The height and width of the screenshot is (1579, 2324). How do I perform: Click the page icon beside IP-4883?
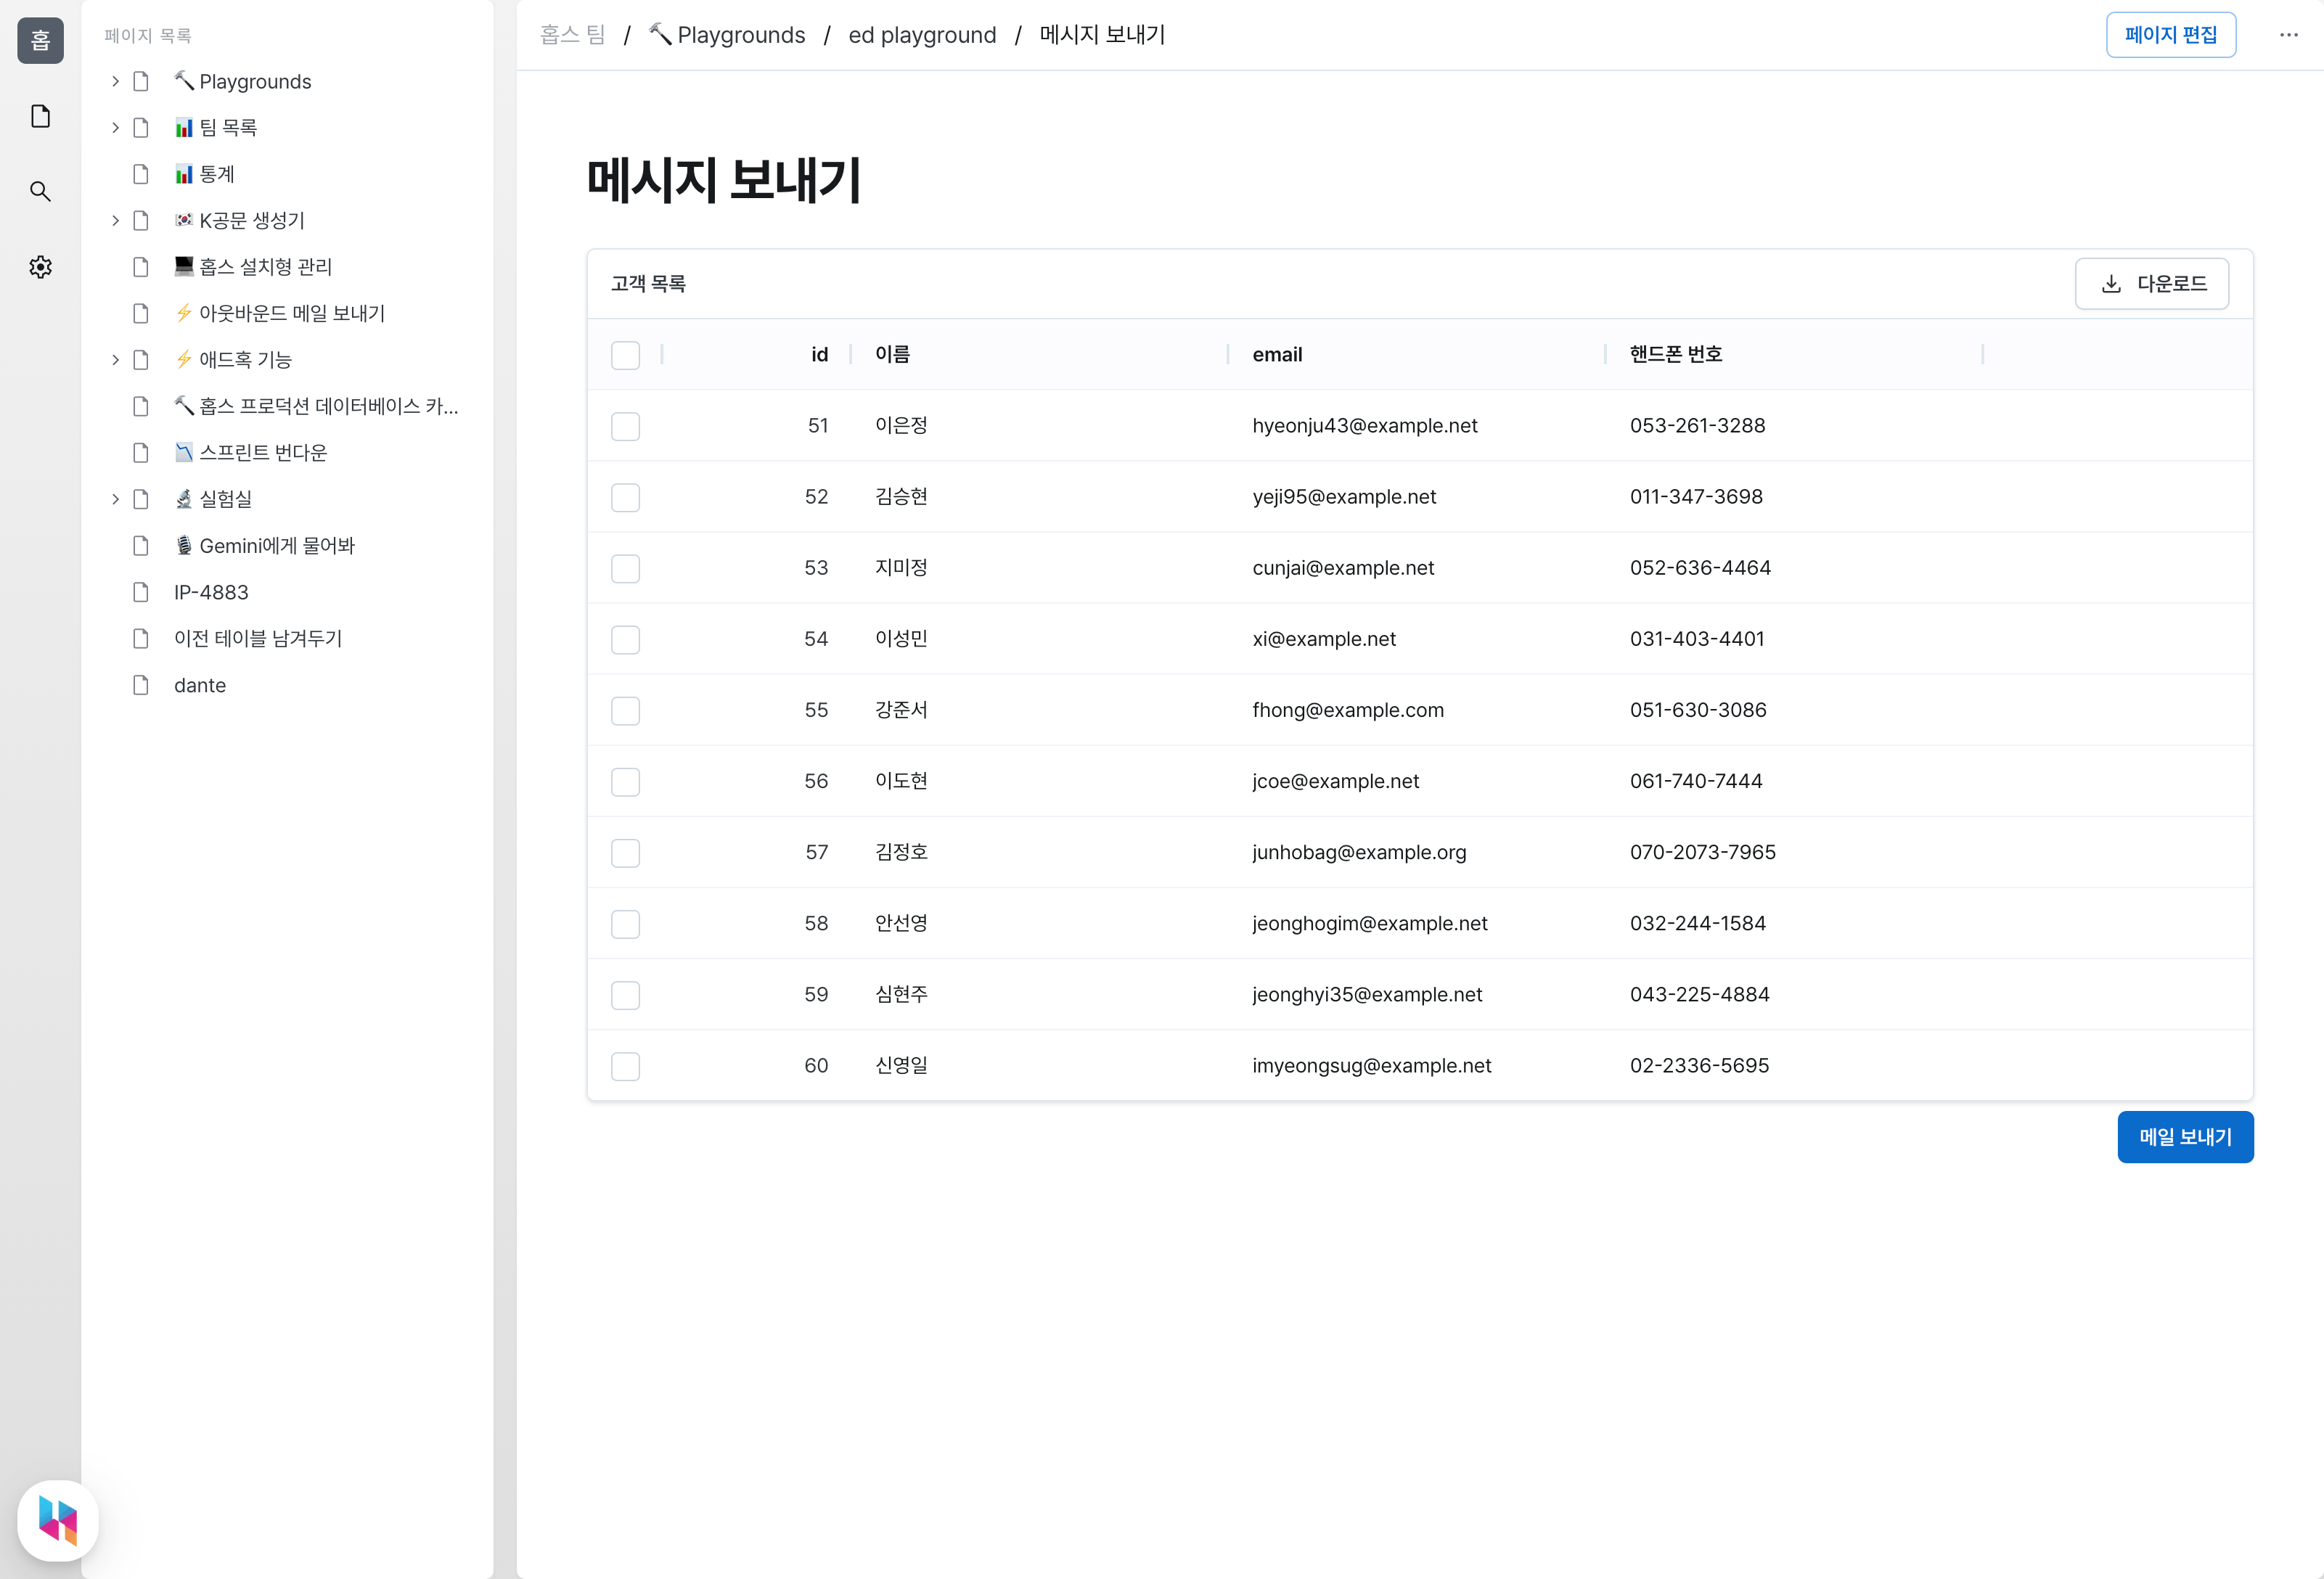(x=141, y=592)
